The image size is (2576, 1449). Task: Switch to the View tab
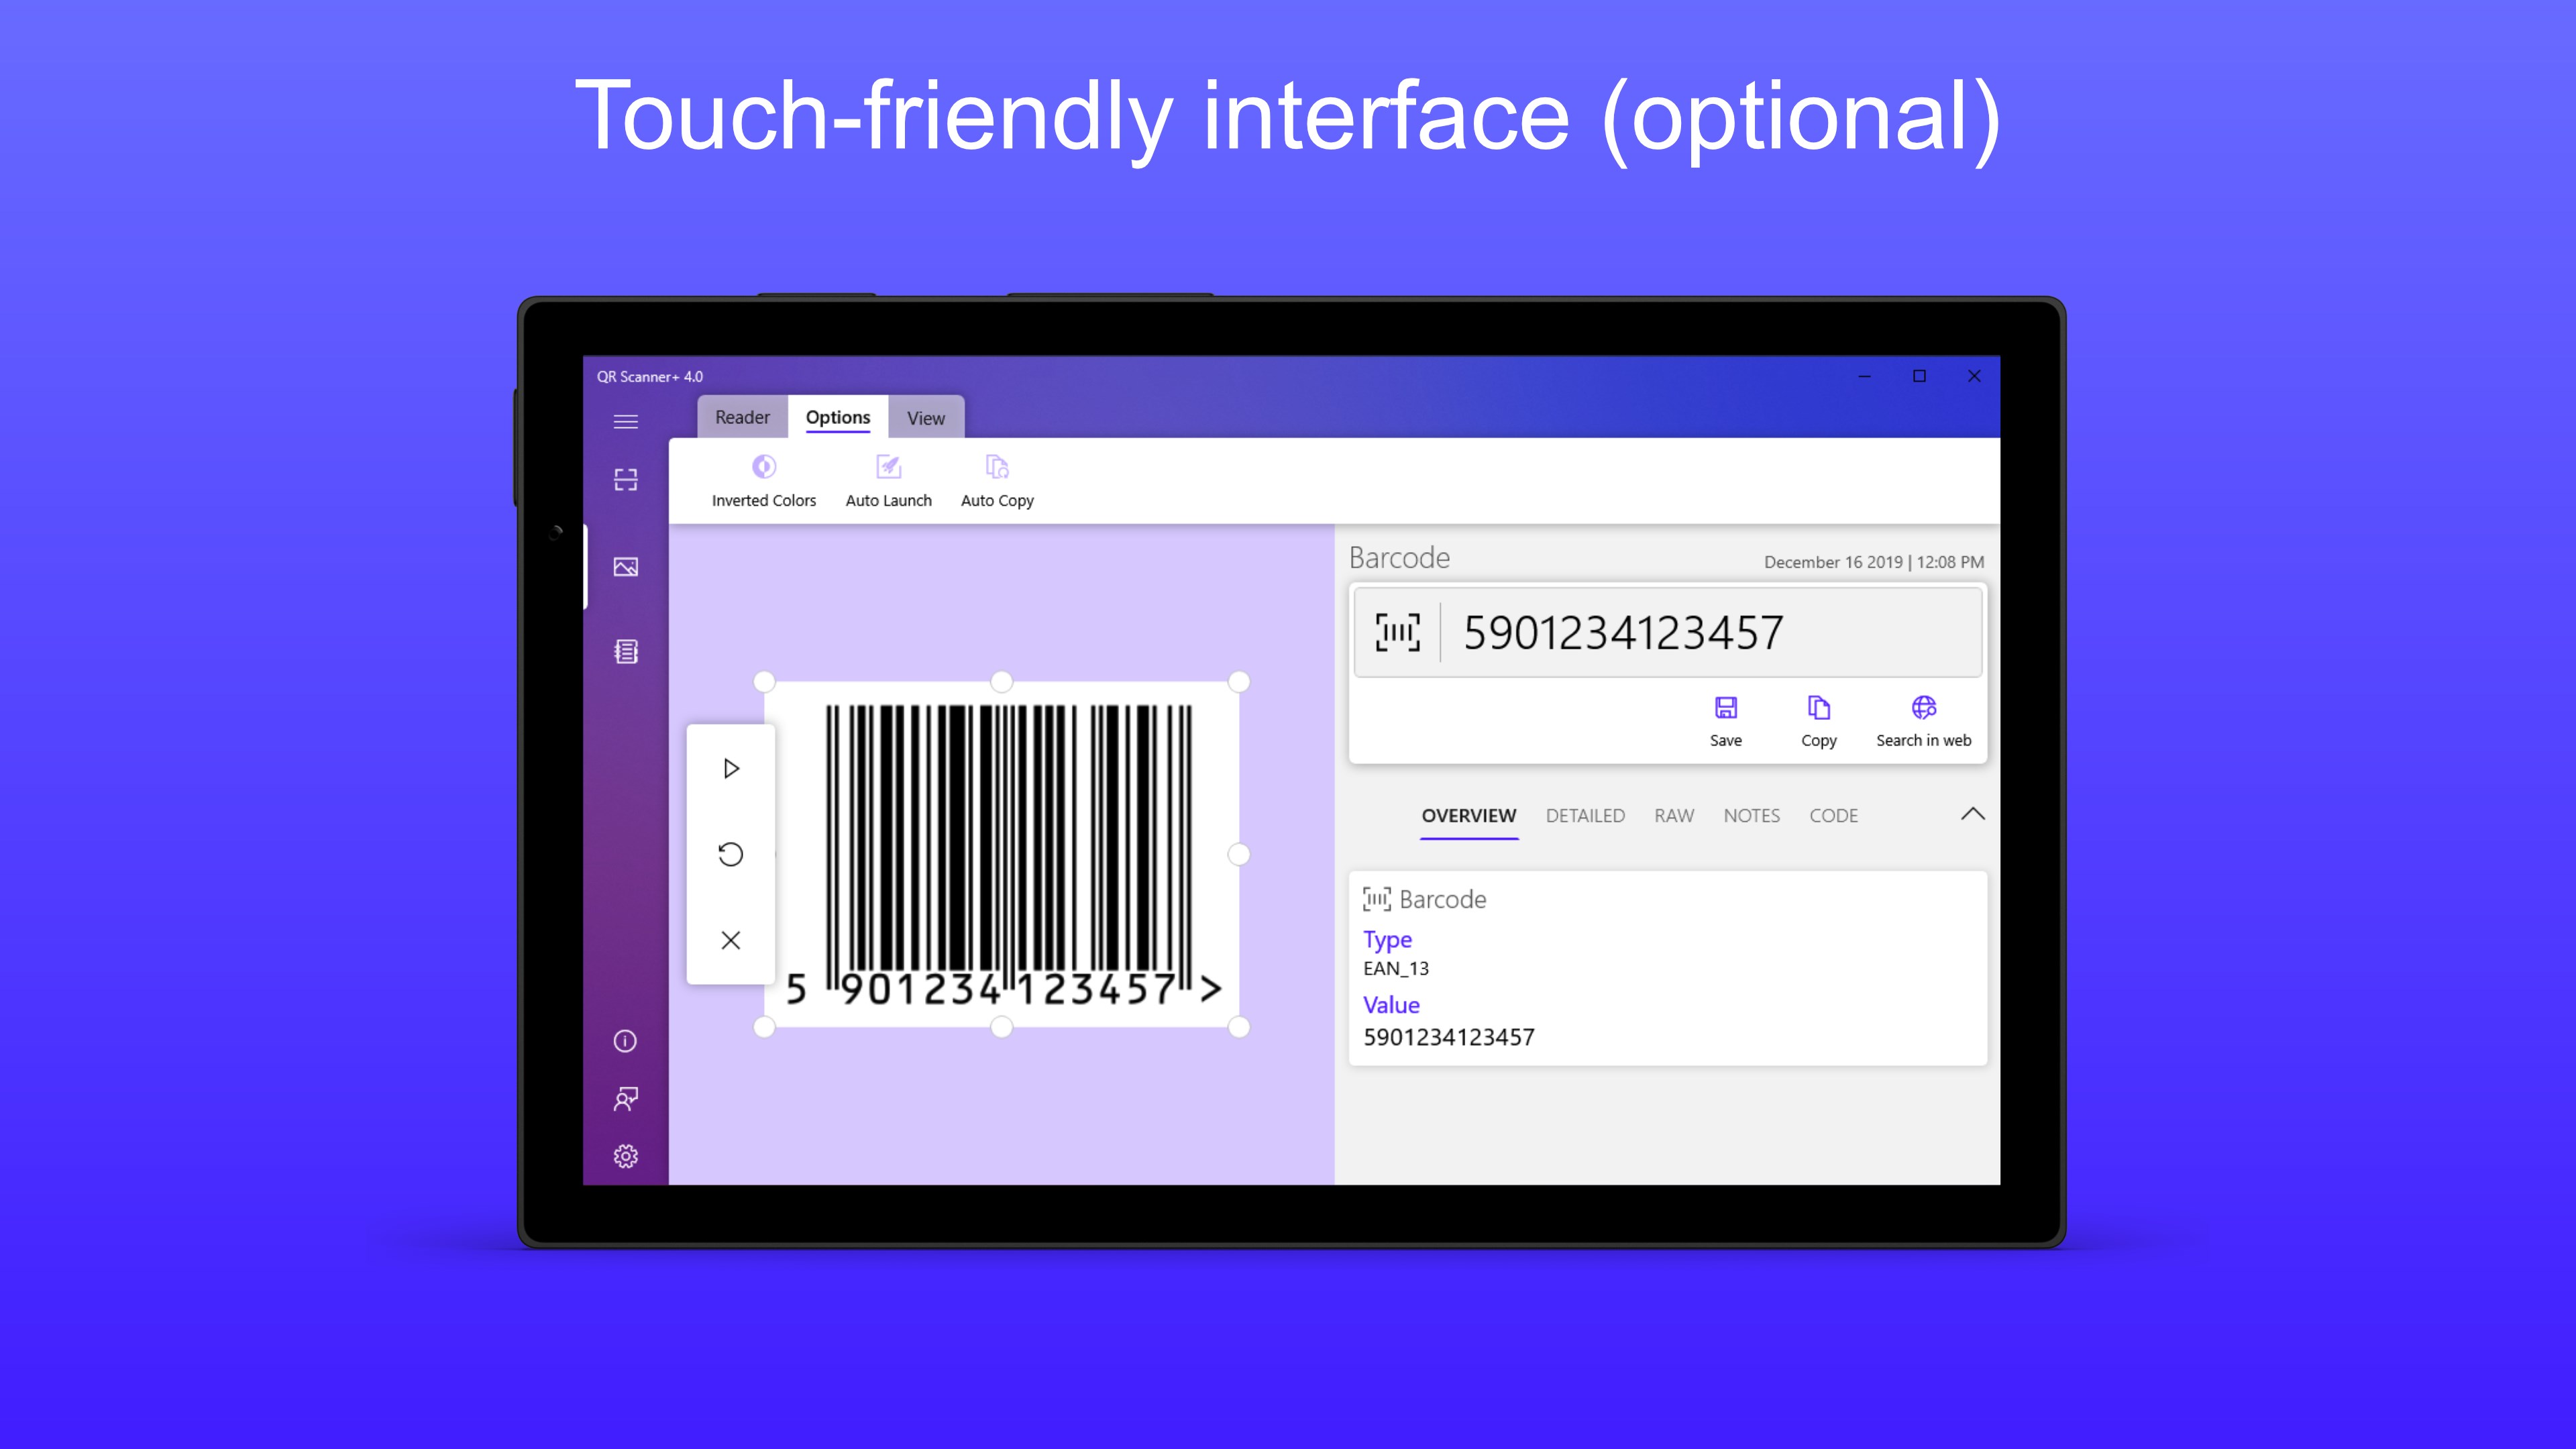click(925, 418)
